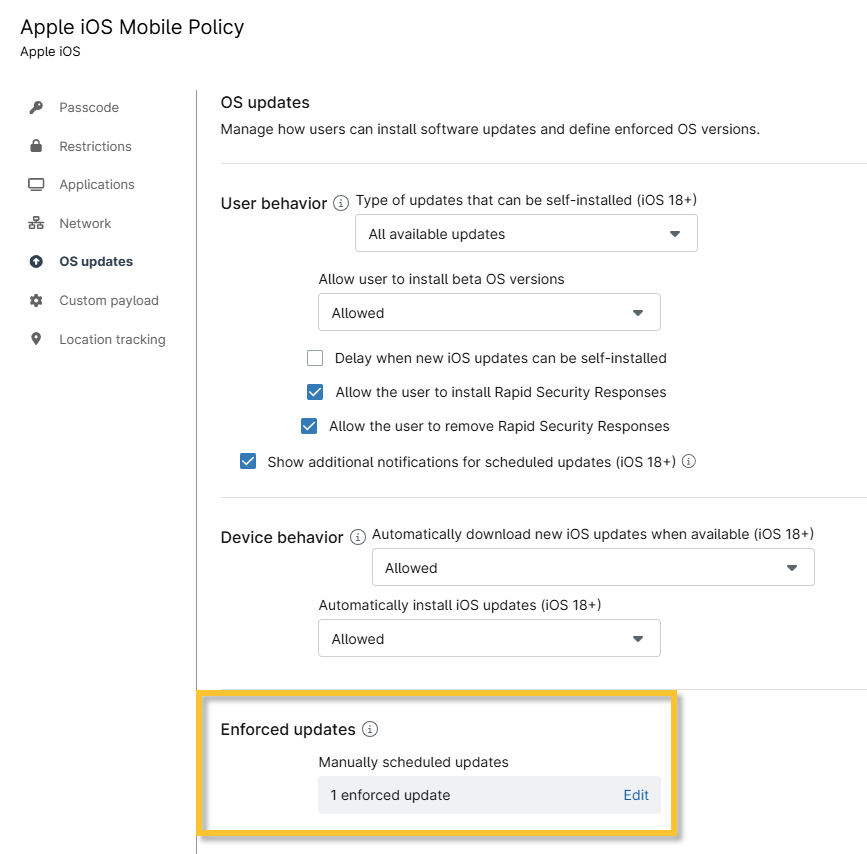Click the Custom payload gear icon
The height and width of the screenshot is (854, 867).
[34, 300]
